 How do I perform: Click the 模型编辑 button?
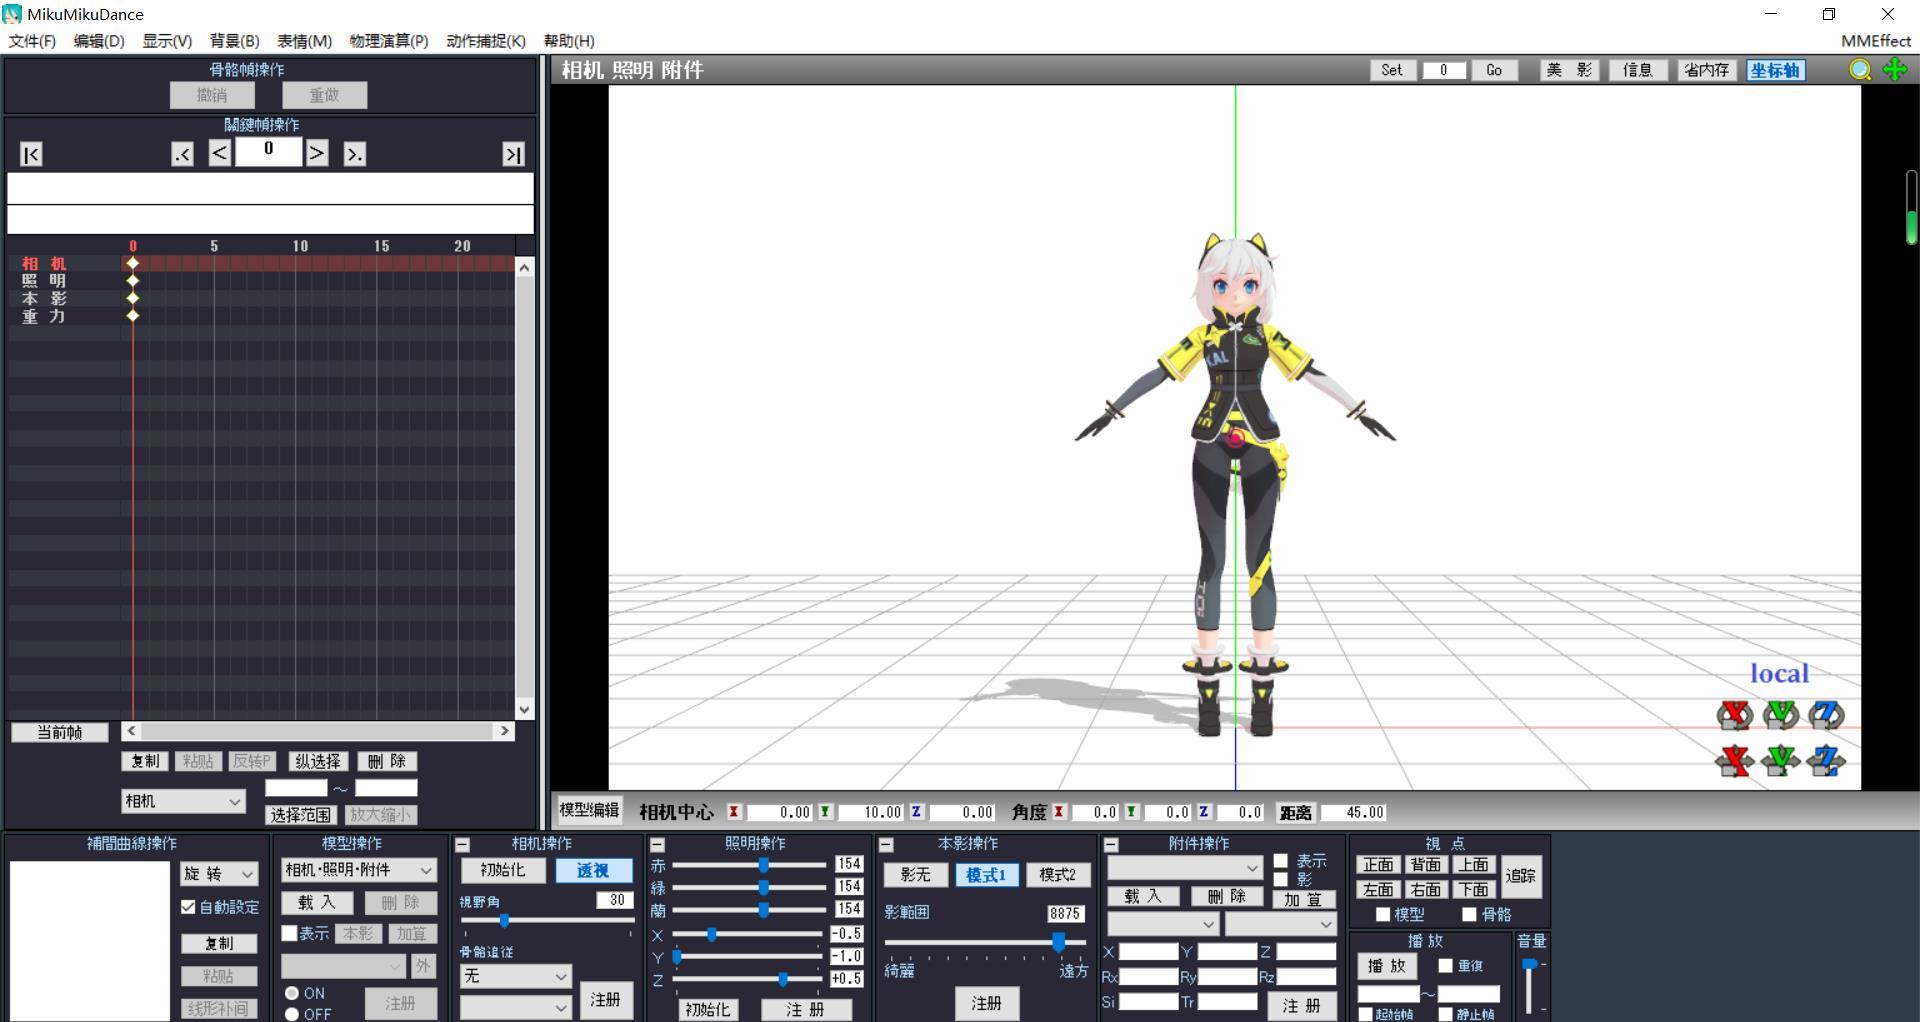[x=589, y=810]
